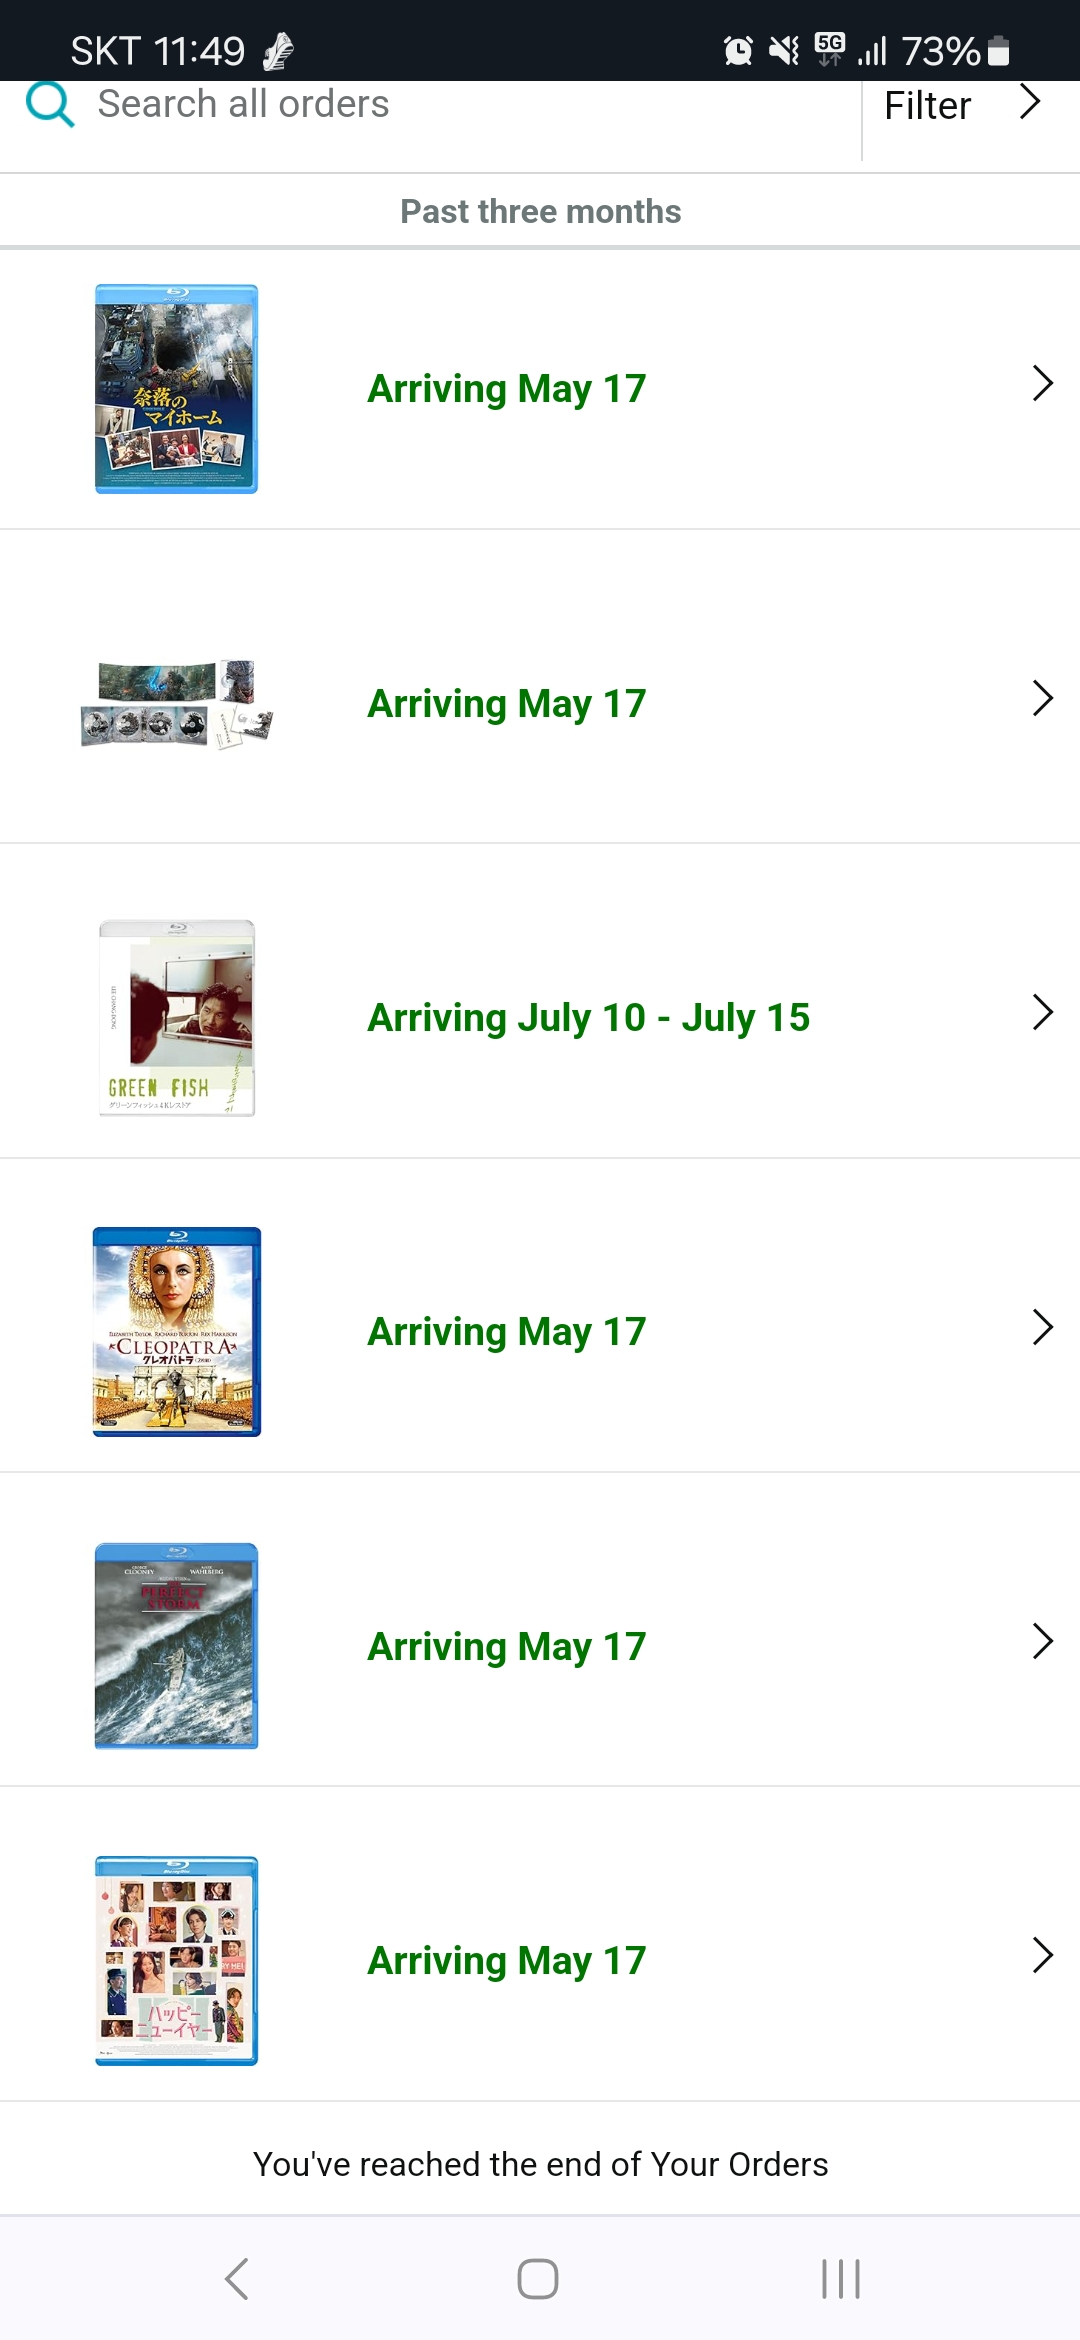The image size is (1080, 2340).
Task: Tap the Android home navigation button
Action: coord(538,2279)
